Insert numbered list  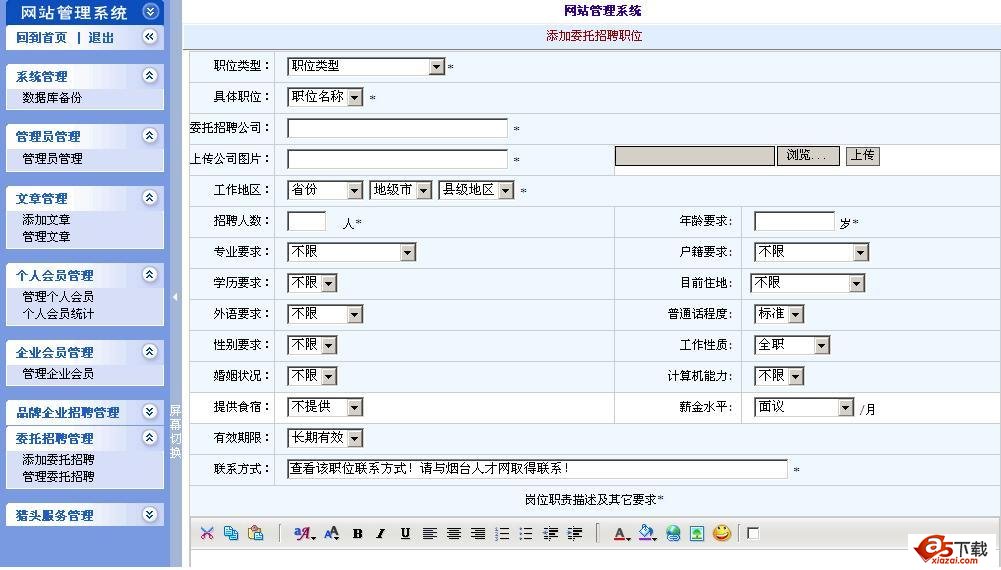pyautogui.click(x=502, y=534)
